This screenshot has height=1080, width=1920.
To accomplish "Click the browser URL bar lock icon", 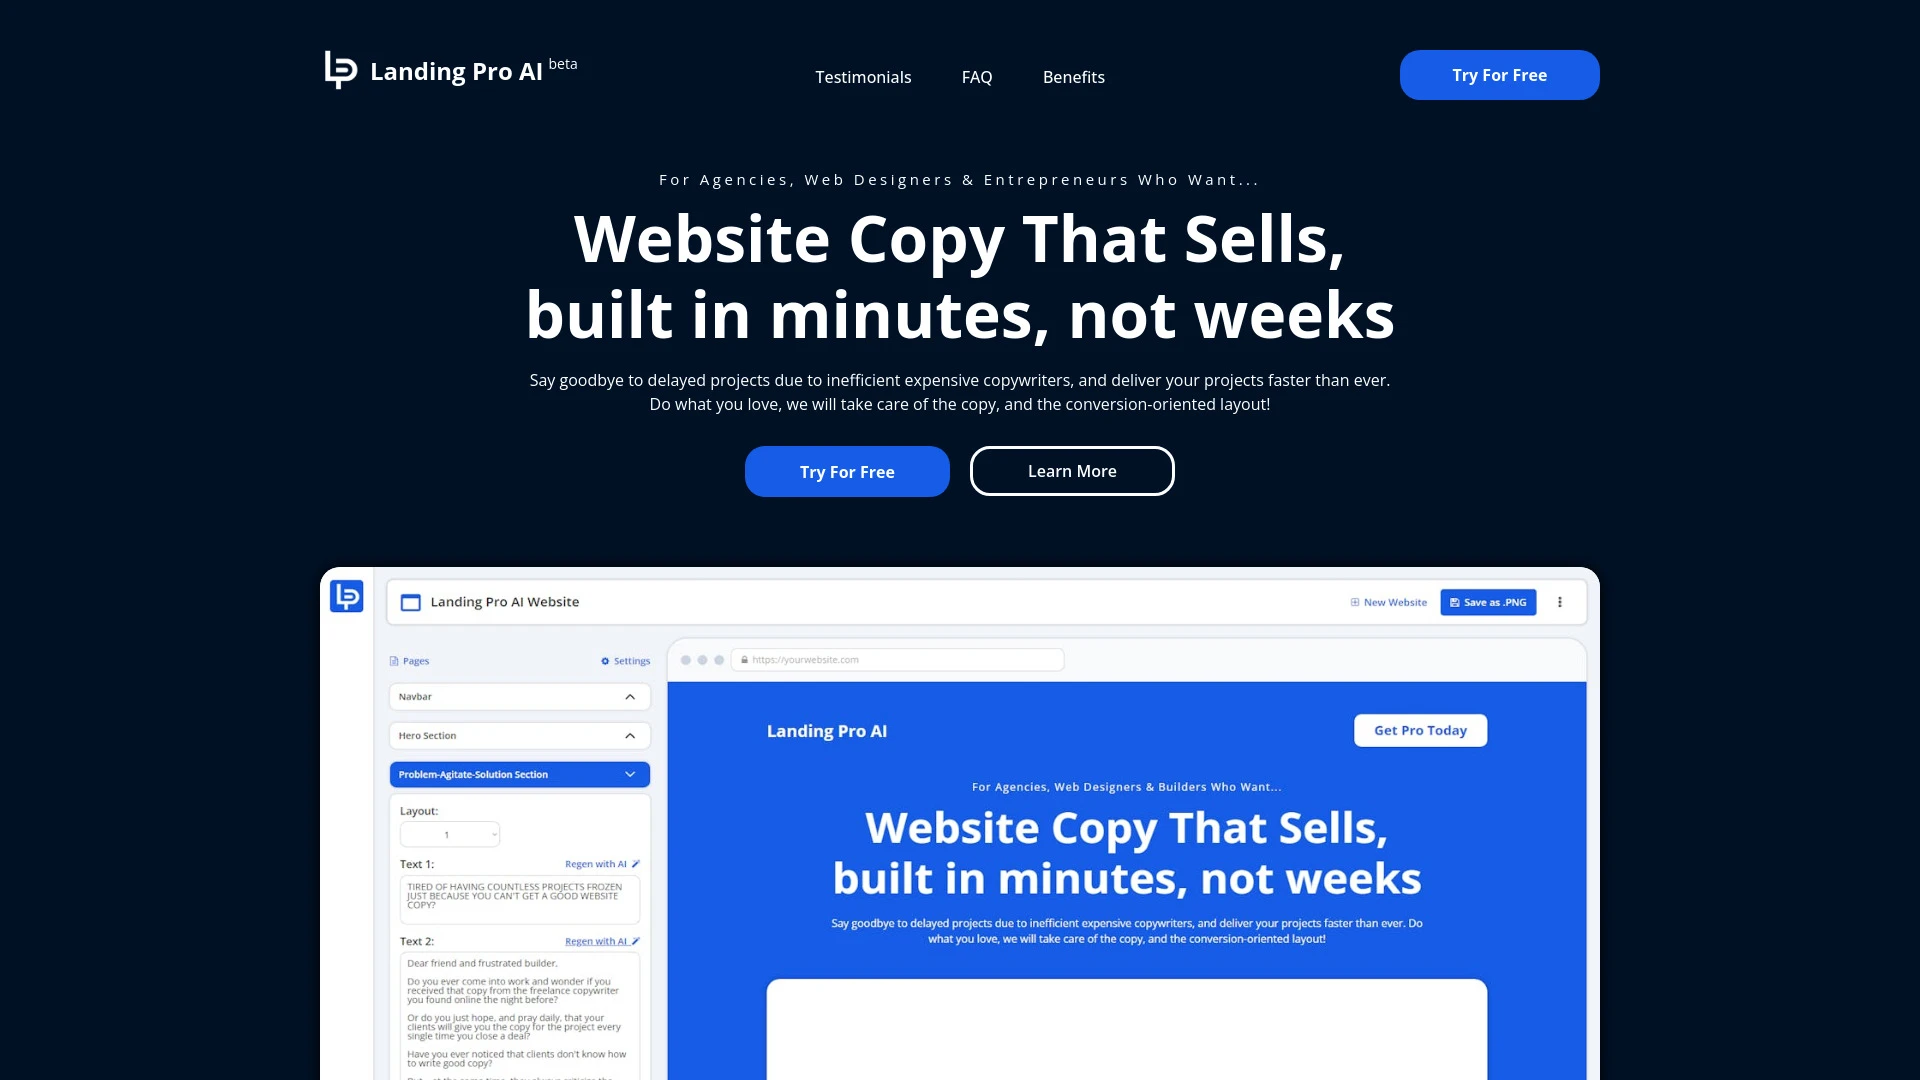I will [x=744, y=659].
